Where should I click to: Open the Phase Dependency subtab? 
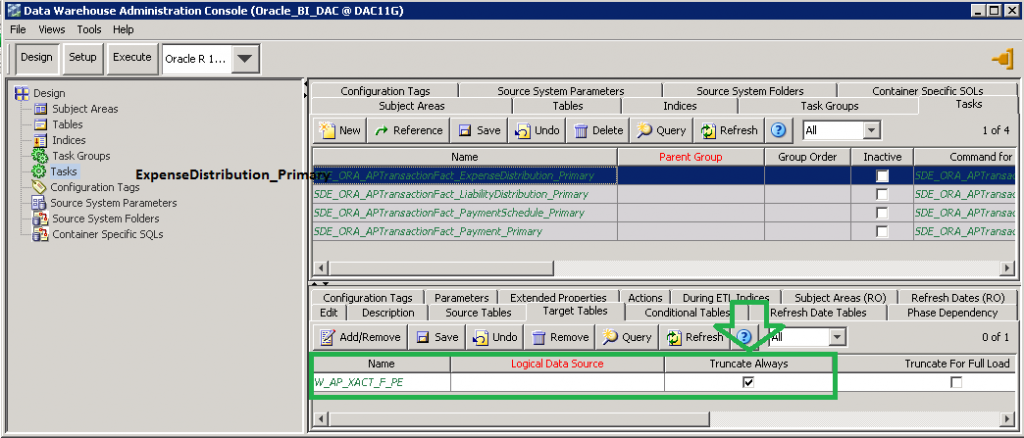point(952,313)
